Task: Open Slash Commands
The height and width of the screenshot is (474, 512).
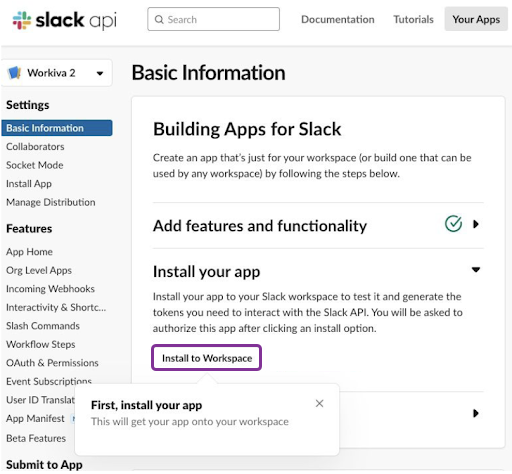Action: (x=43, y=326)
